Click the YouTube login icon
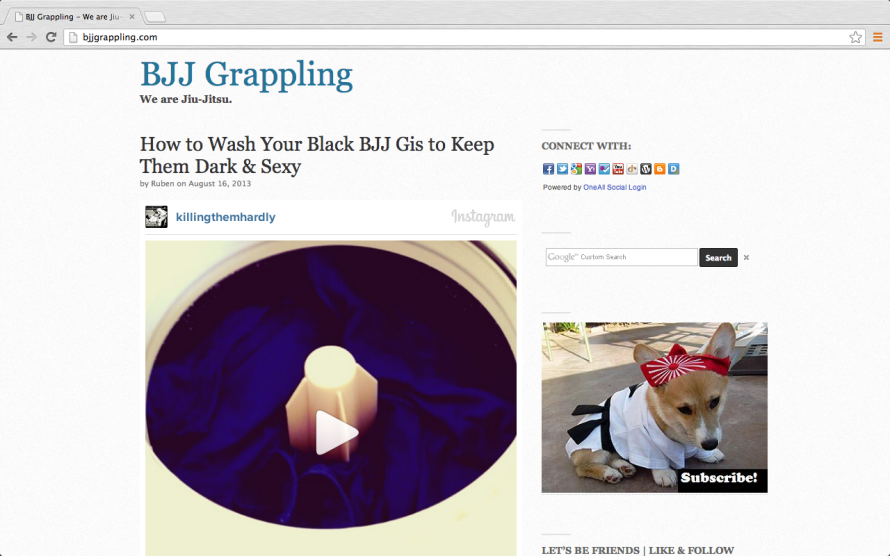Screen dimensions: 890x556 click(618, 169)
